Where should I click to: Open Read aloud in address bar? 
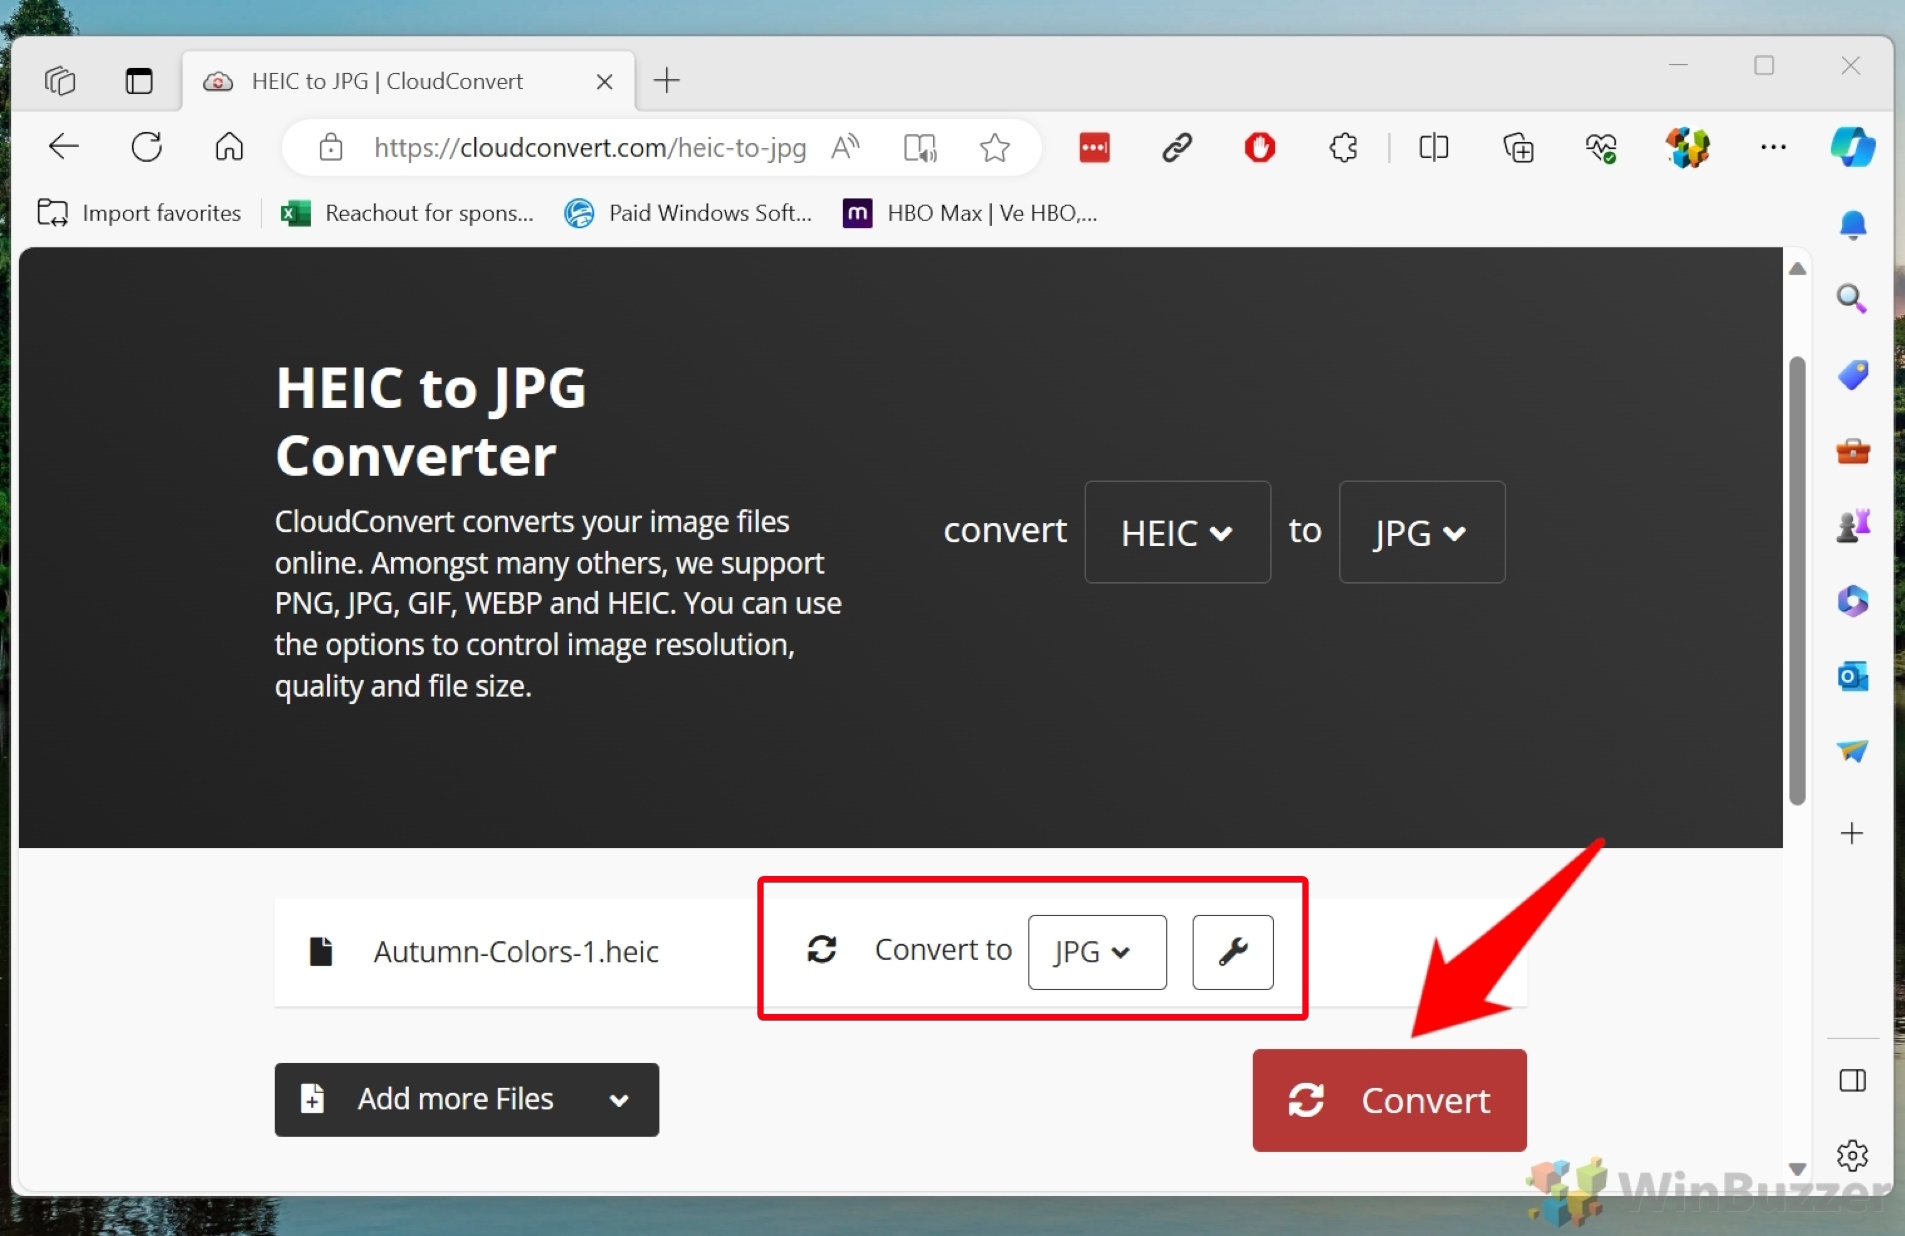[845, 148]
